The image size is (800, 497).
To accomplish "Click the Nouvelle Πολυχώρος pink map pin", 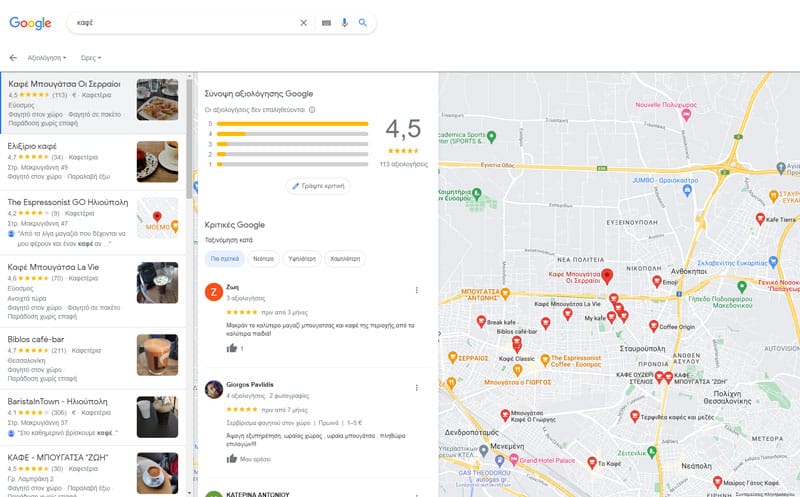I will coord(686,115).
